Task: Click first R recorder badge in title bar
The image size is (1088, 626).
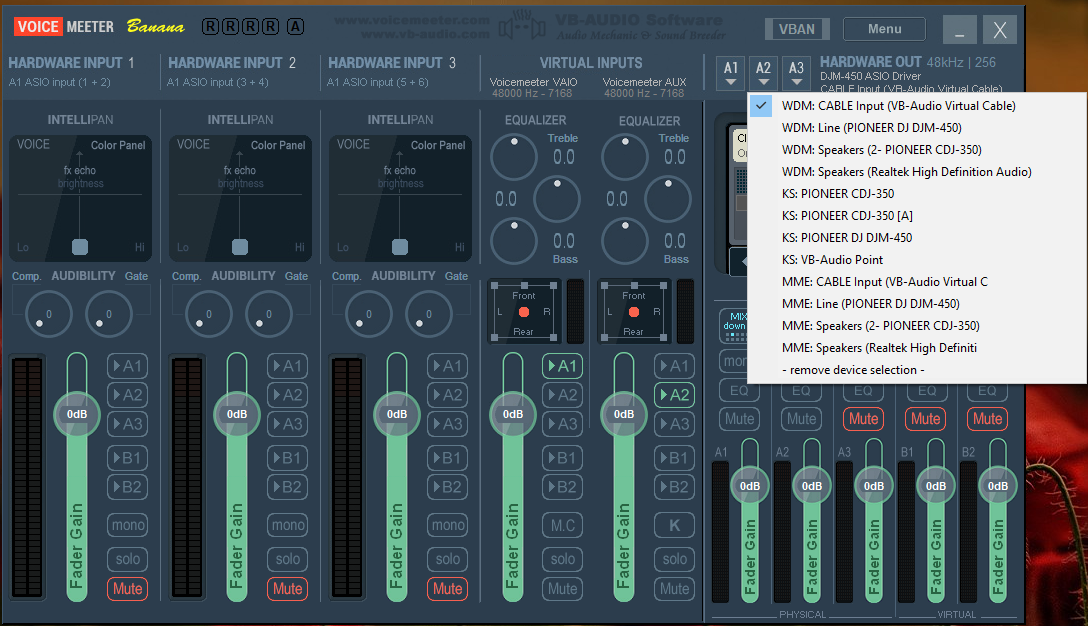Action: coord(210,26)
